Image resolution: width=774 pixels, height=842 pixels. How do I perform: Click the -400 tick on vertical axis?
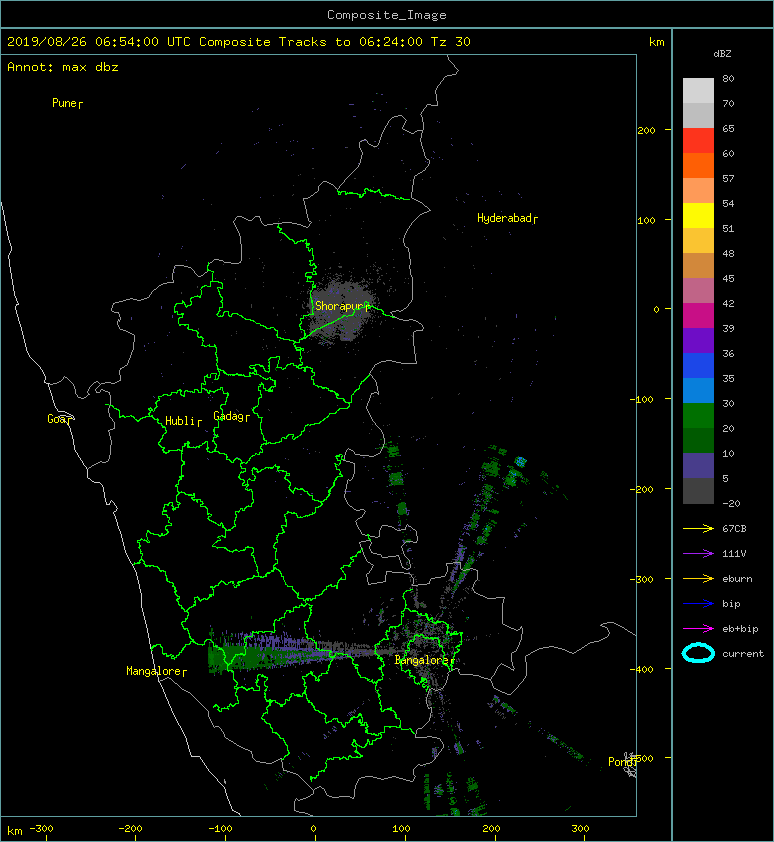642,669
